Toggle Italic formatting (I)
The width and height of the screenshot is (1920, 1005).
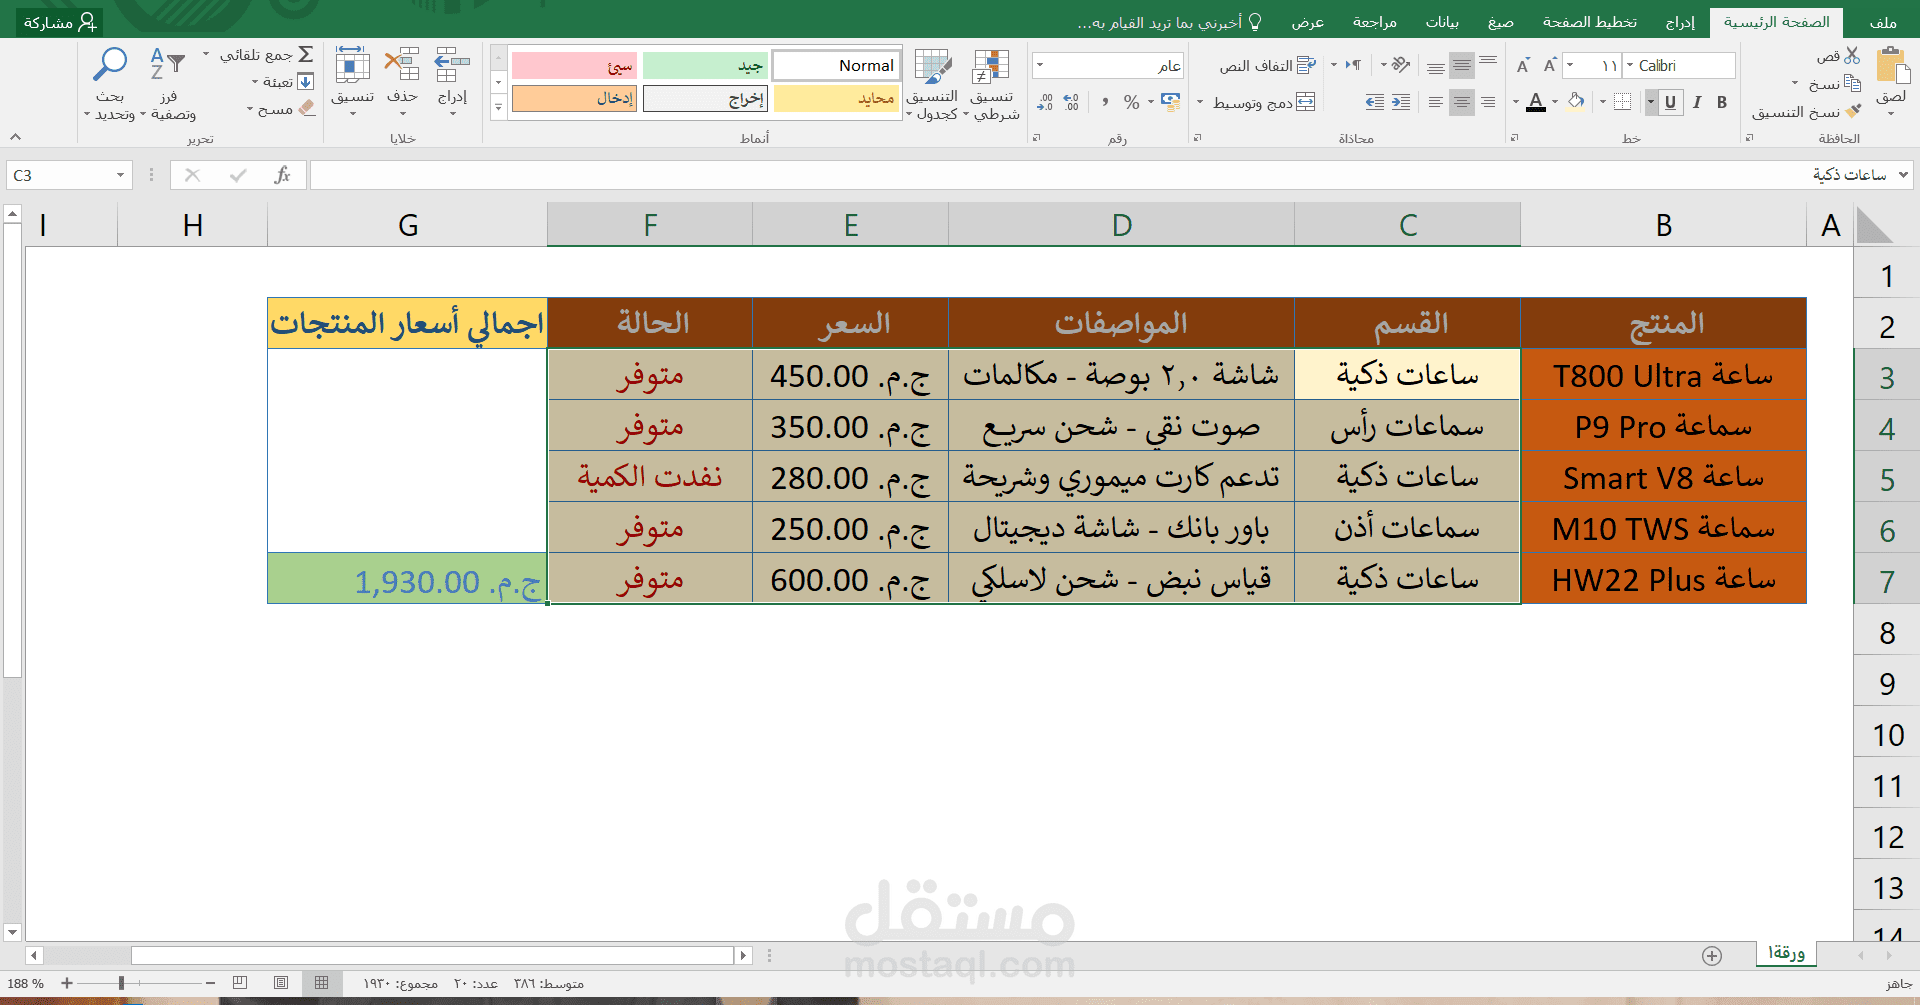click(1696, 102)
